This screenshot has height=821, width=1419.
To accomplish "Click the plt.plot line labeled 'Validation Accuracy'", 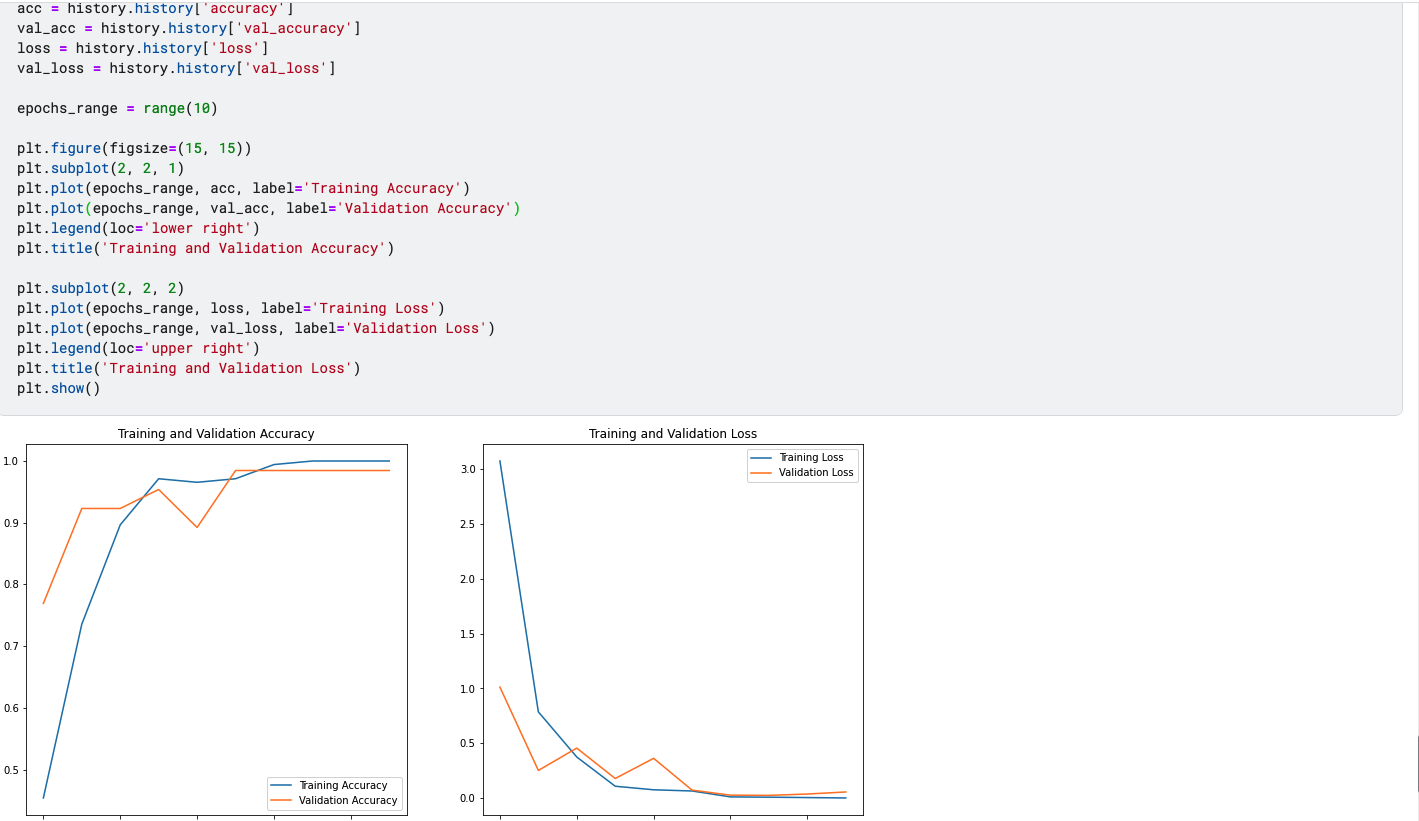I will (x=268, y=208).
